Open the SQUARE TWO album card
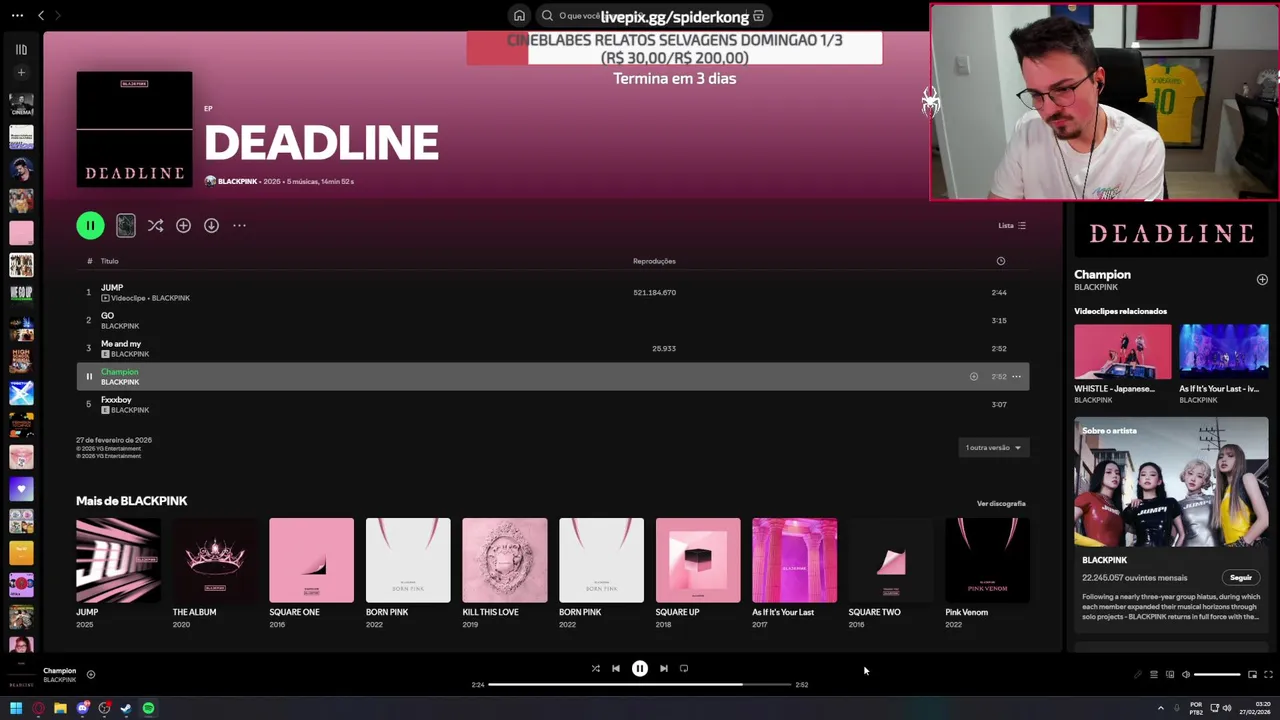 click(891, 573)
